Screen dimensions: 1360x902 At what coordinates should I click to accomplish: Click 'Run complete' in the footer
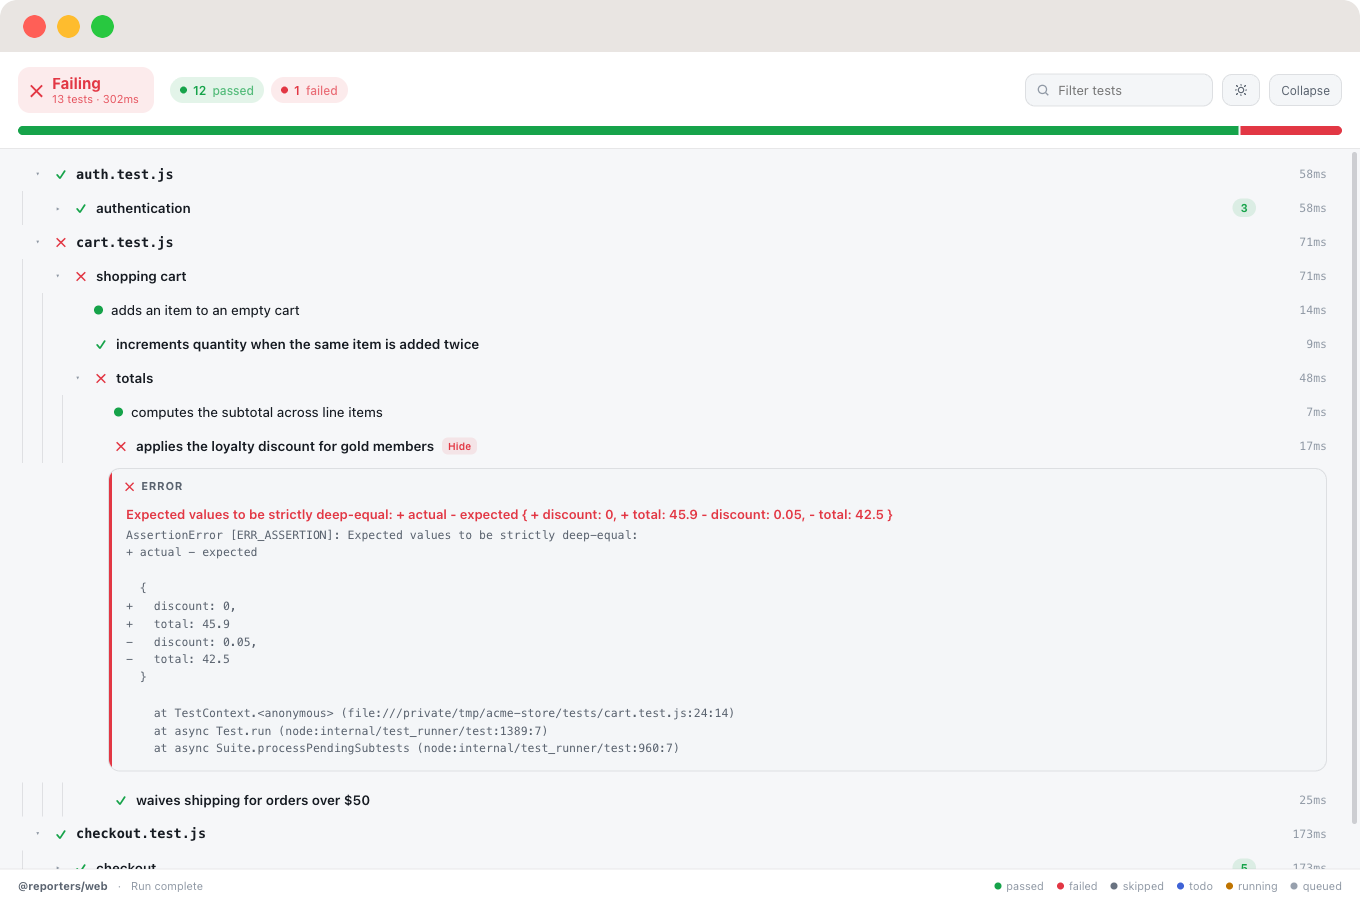pos(167,886)
